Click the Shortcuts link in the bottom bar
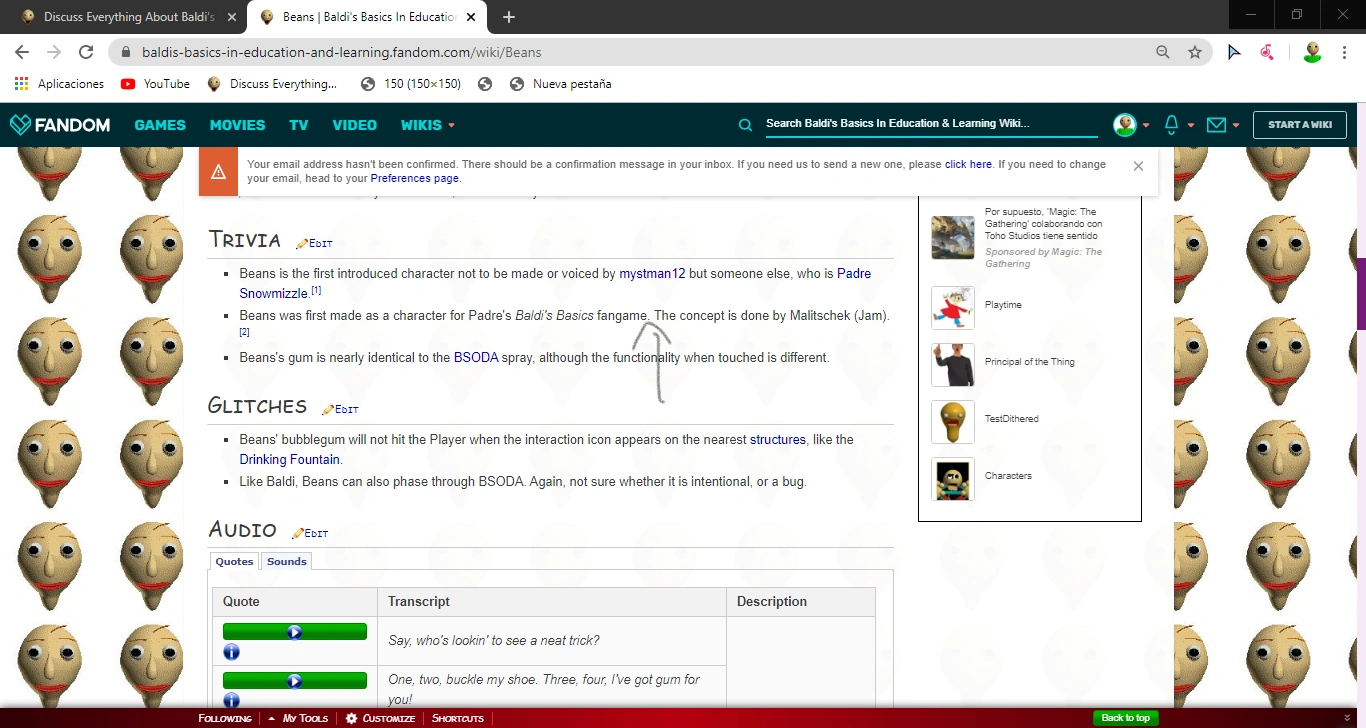This screenshot has width=1366, height=728. (x=458, y=718)
